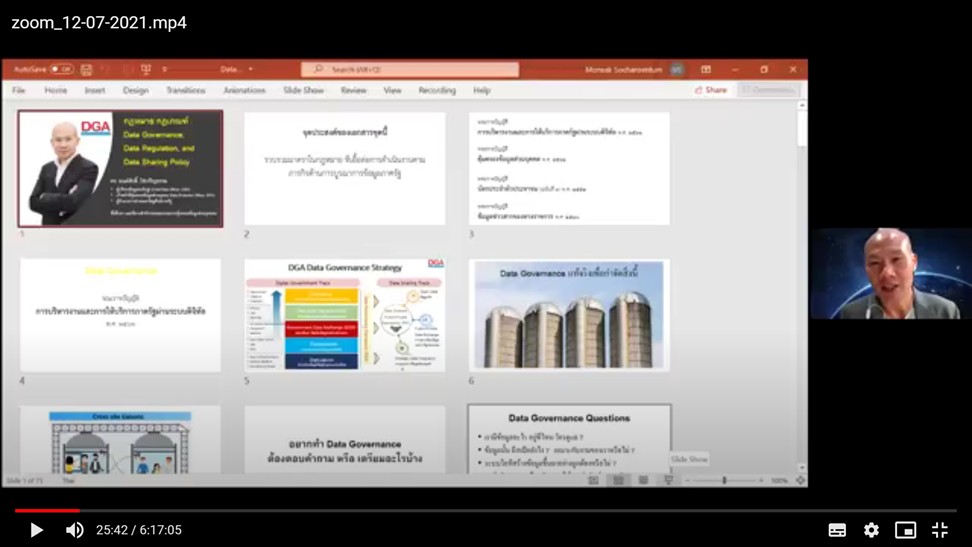This screenshot has height=547, width=972.
Task: Play the video
Action: click(x=36, y=530)
